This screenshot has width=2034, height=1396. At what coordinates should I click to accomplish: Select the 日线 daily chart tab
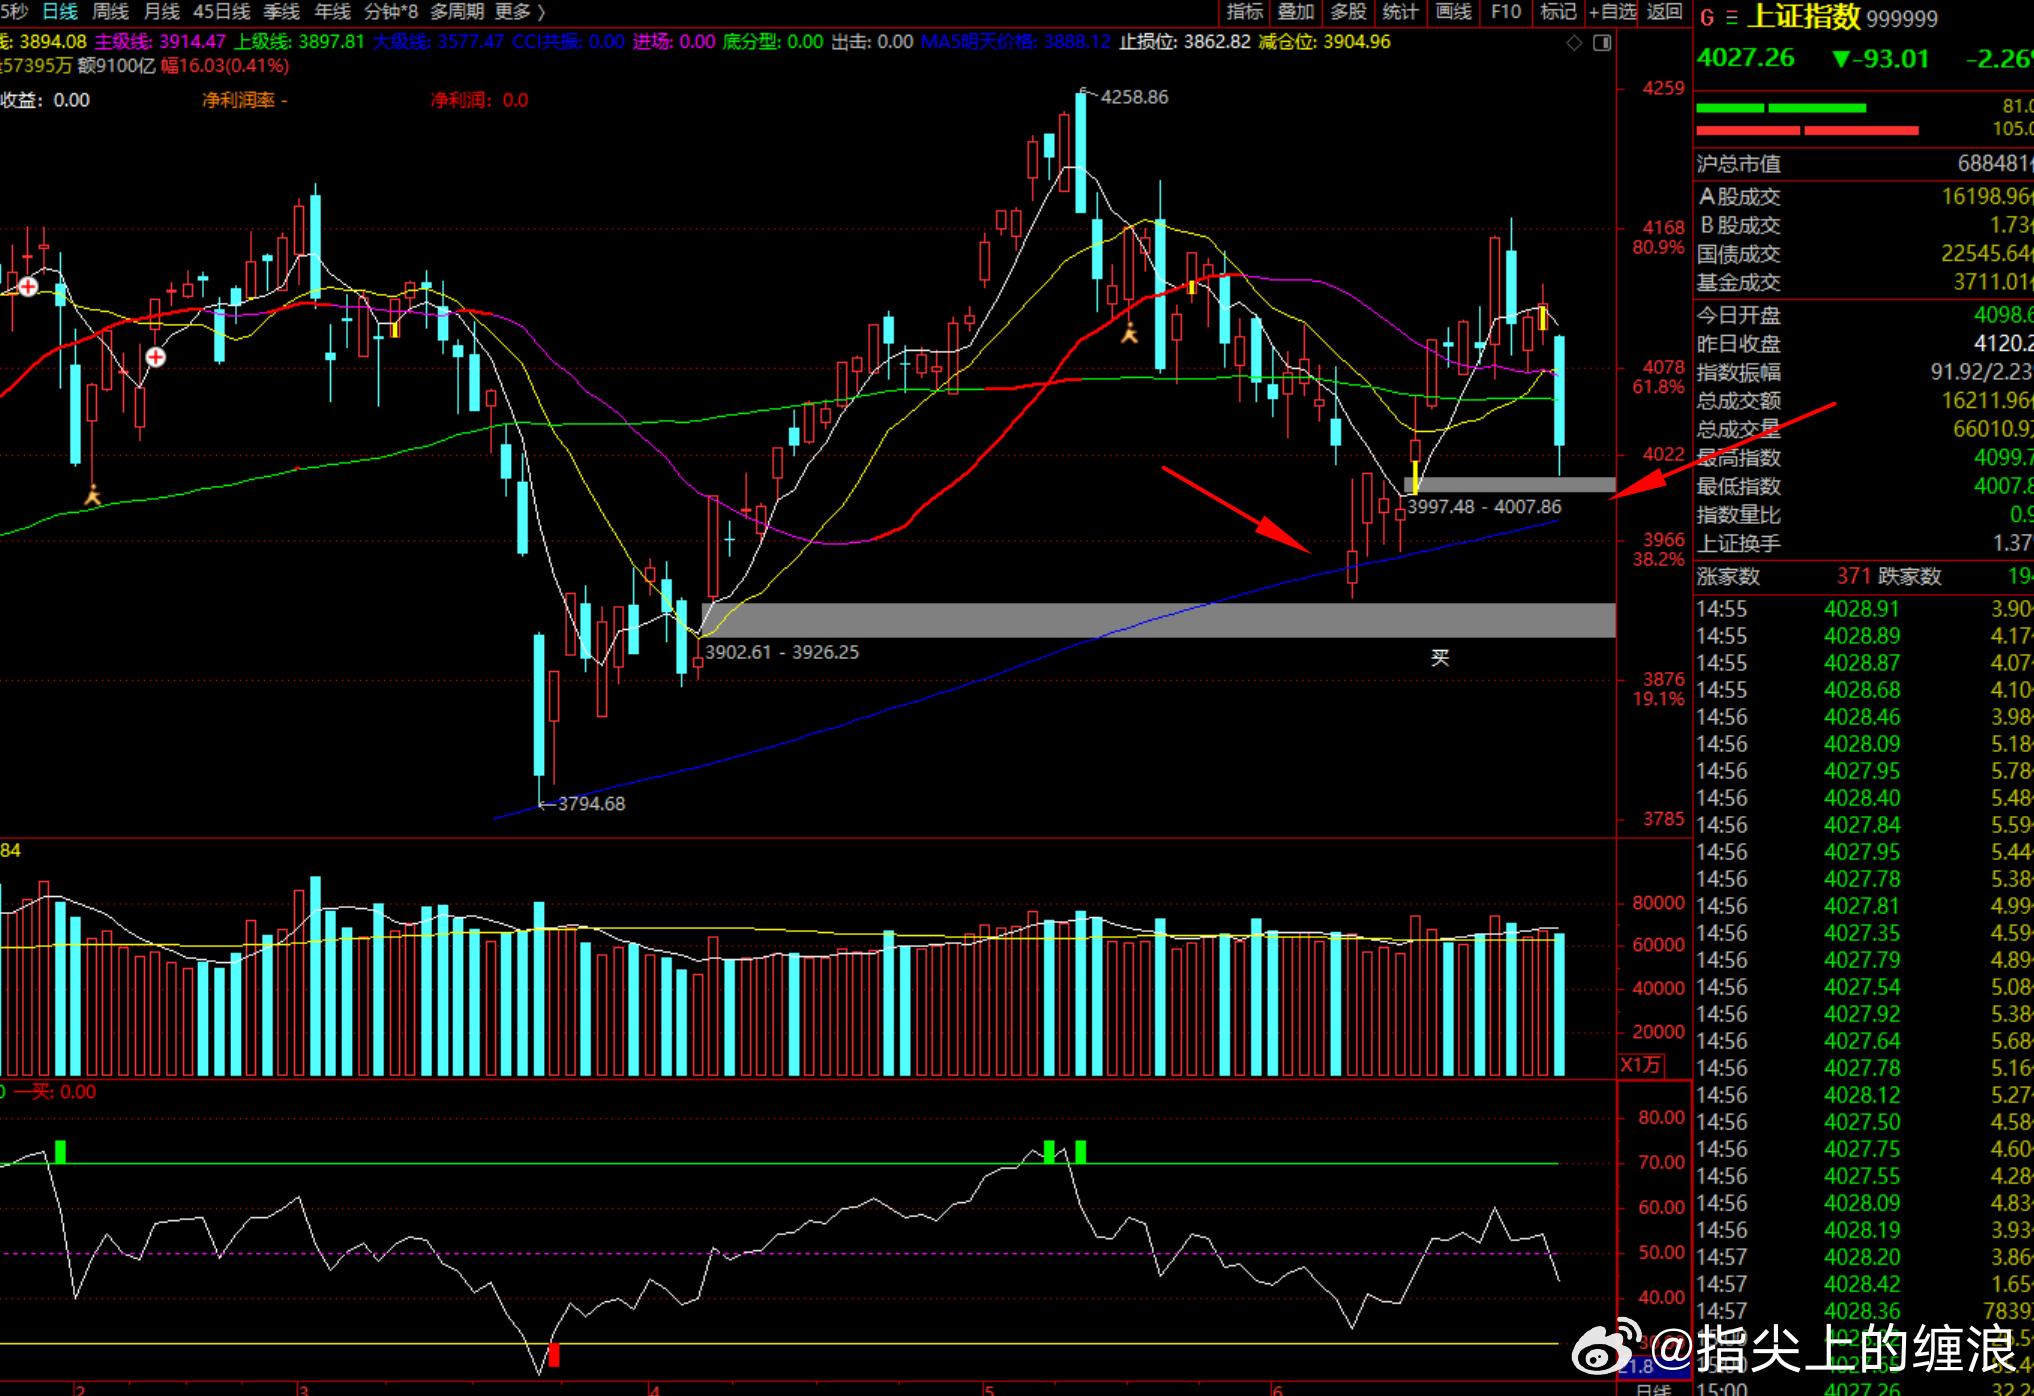pyautogui.click(x=60, y=11)
